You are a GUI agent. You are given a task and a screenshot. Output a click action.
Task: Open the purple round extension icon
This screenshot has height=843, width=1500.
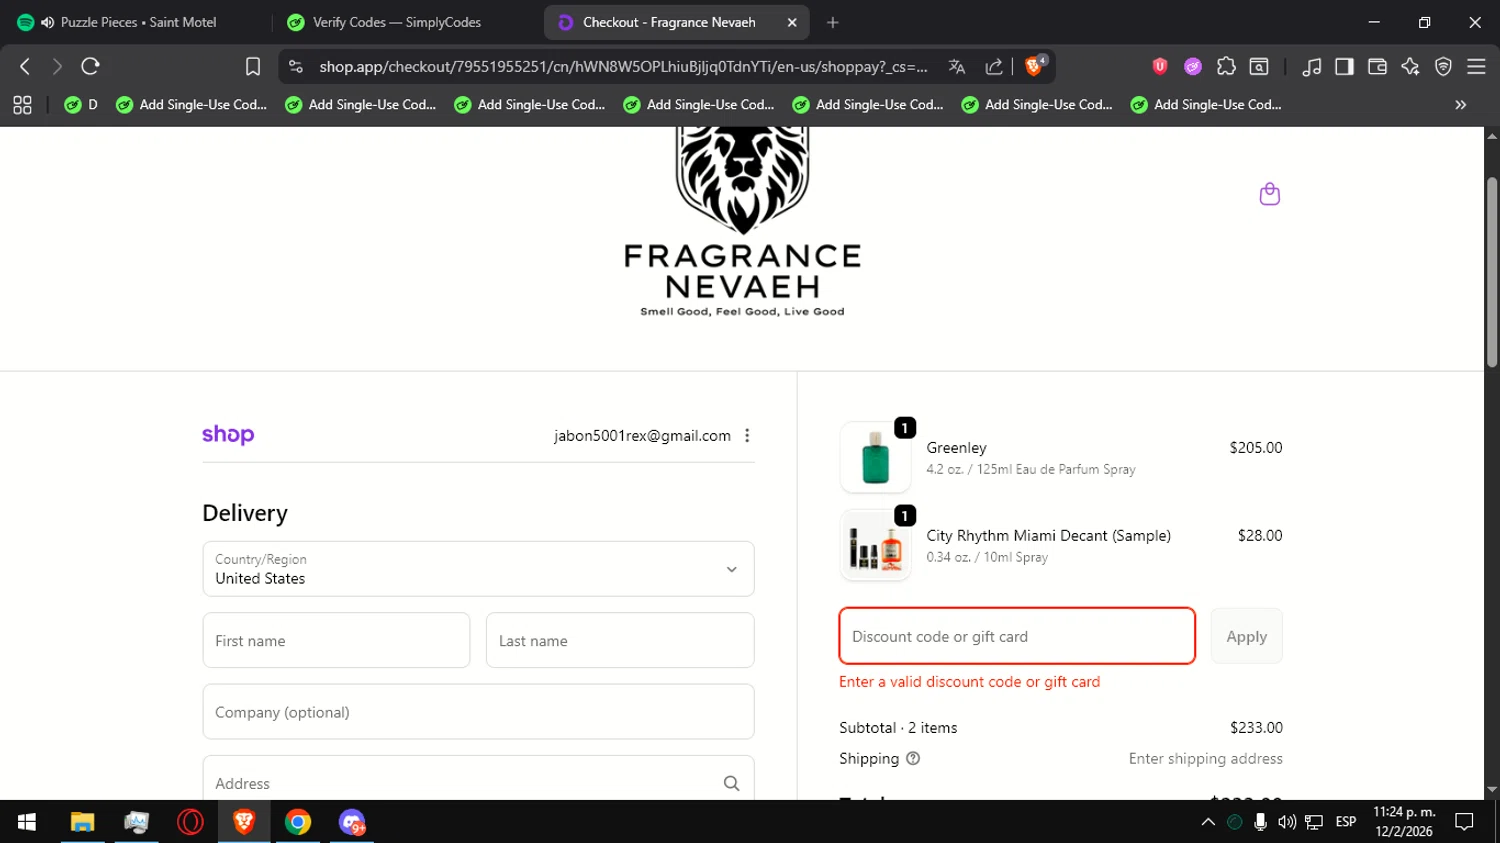[1193, 66]
